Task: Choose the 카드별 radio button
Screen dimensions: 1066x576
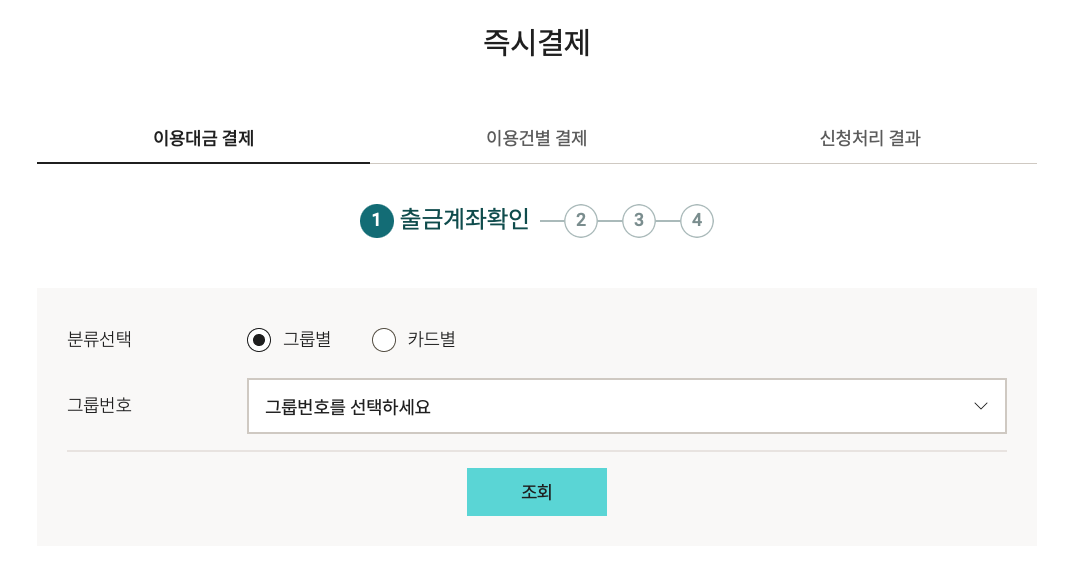Action: pyautogui.click(x=384, y=340)
